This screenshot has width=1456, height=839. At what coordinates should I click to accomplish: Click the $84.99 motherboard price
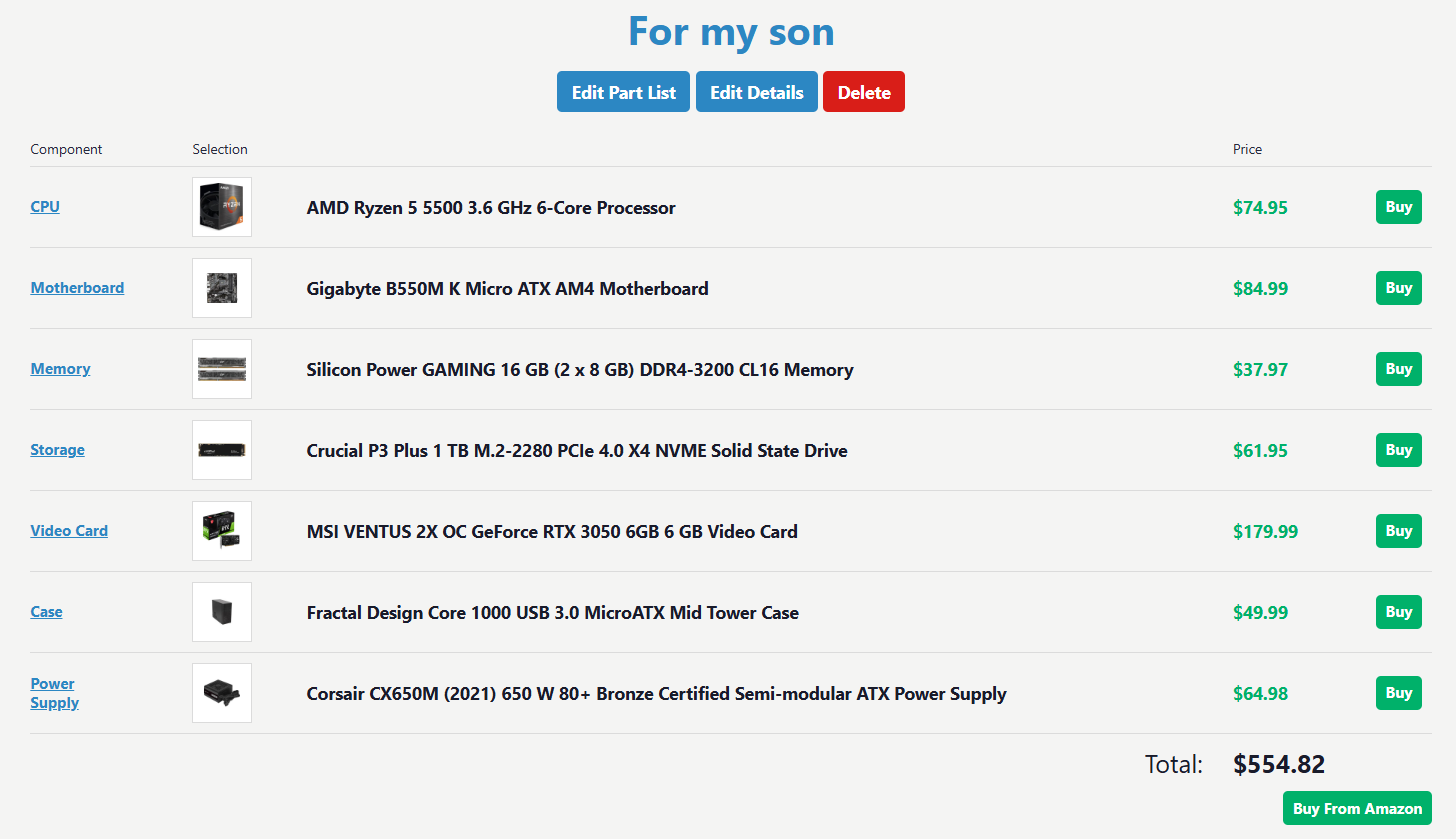[1260, 289]
